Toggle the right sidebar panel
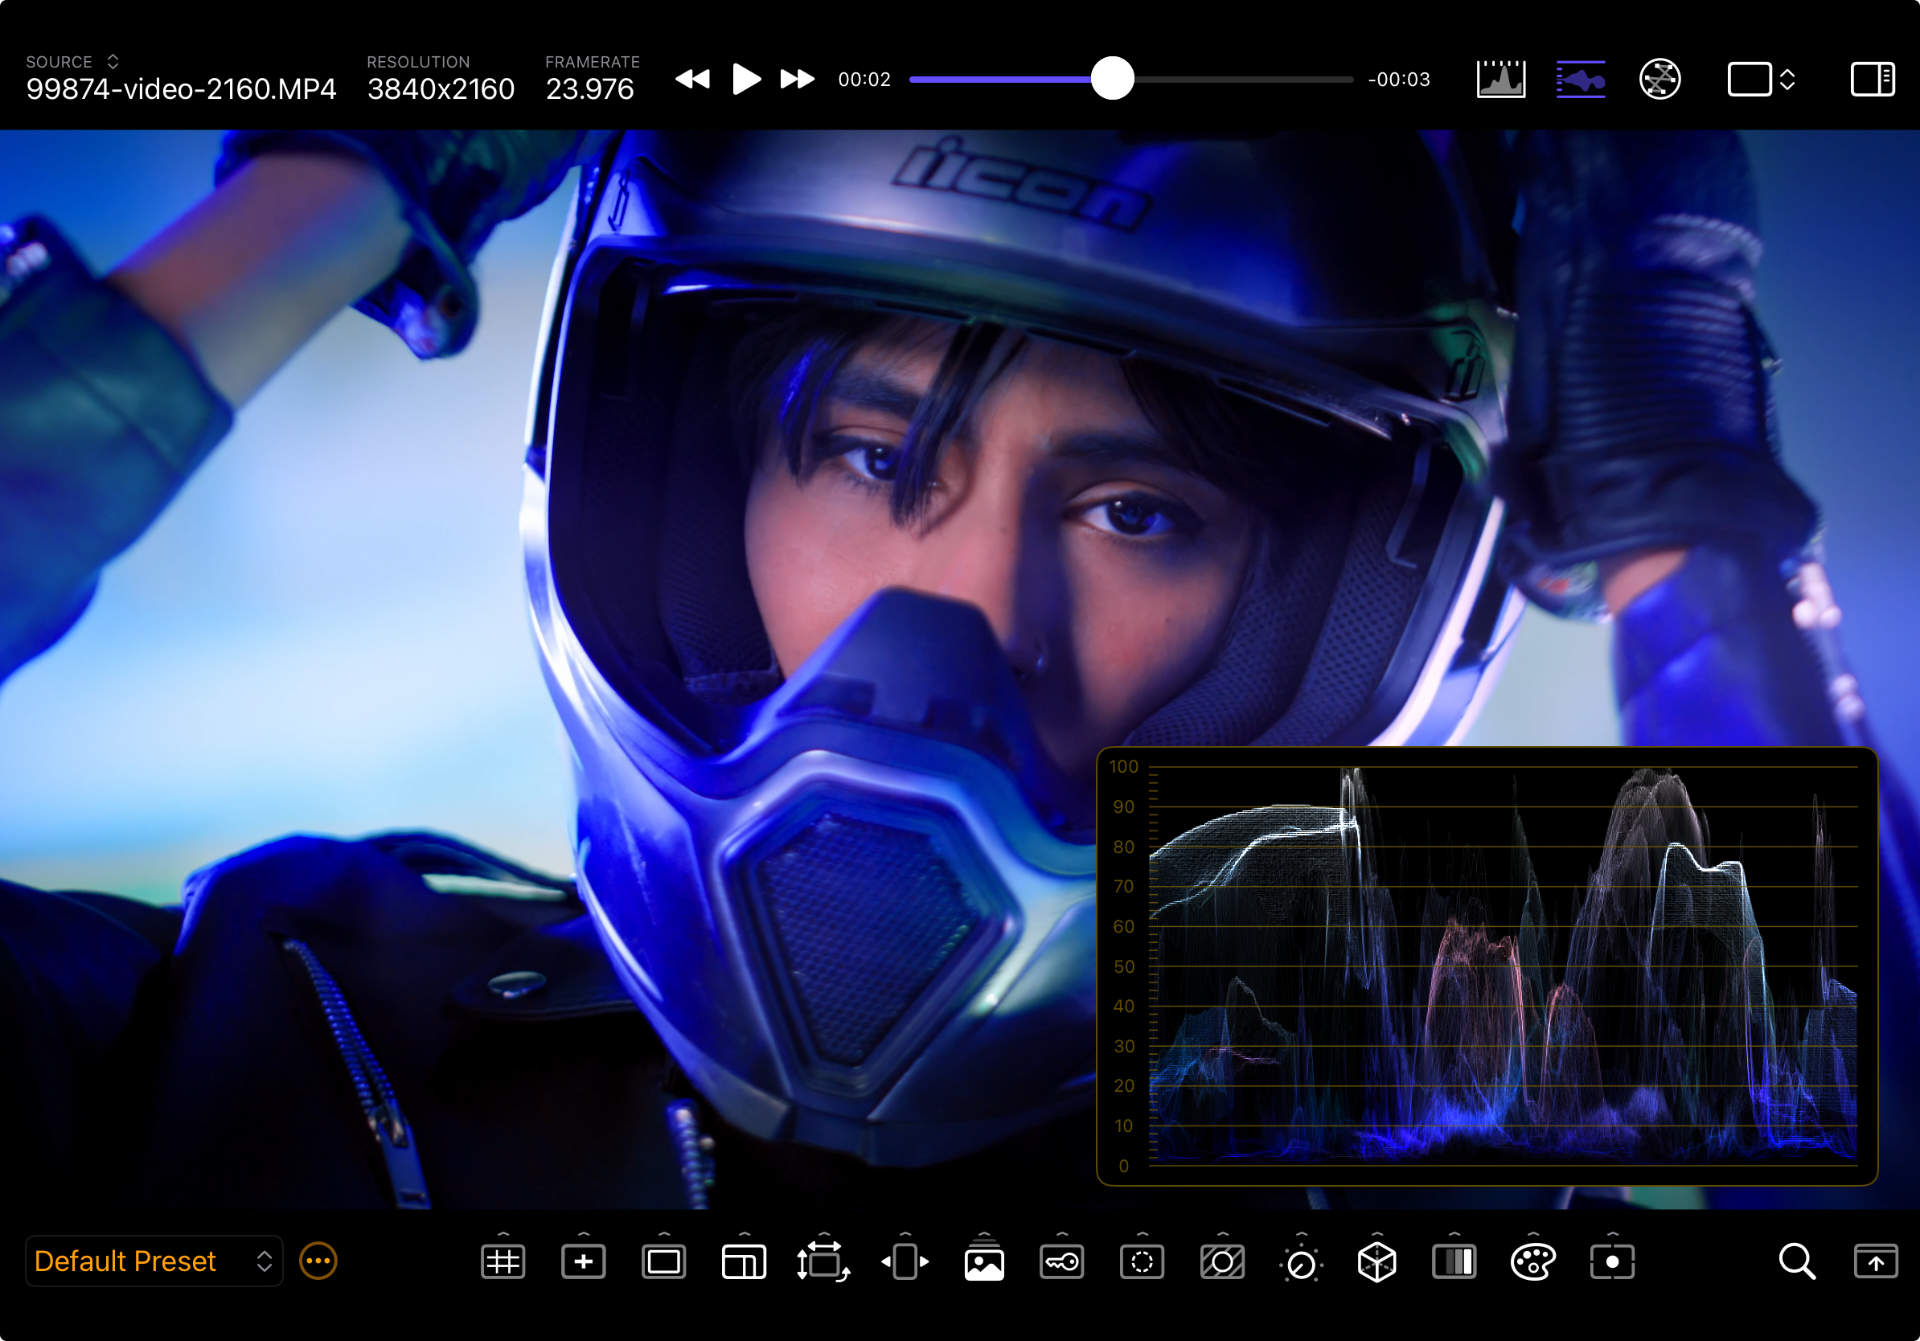This screenshot has height=1341, width=1920. (1872, 79)
